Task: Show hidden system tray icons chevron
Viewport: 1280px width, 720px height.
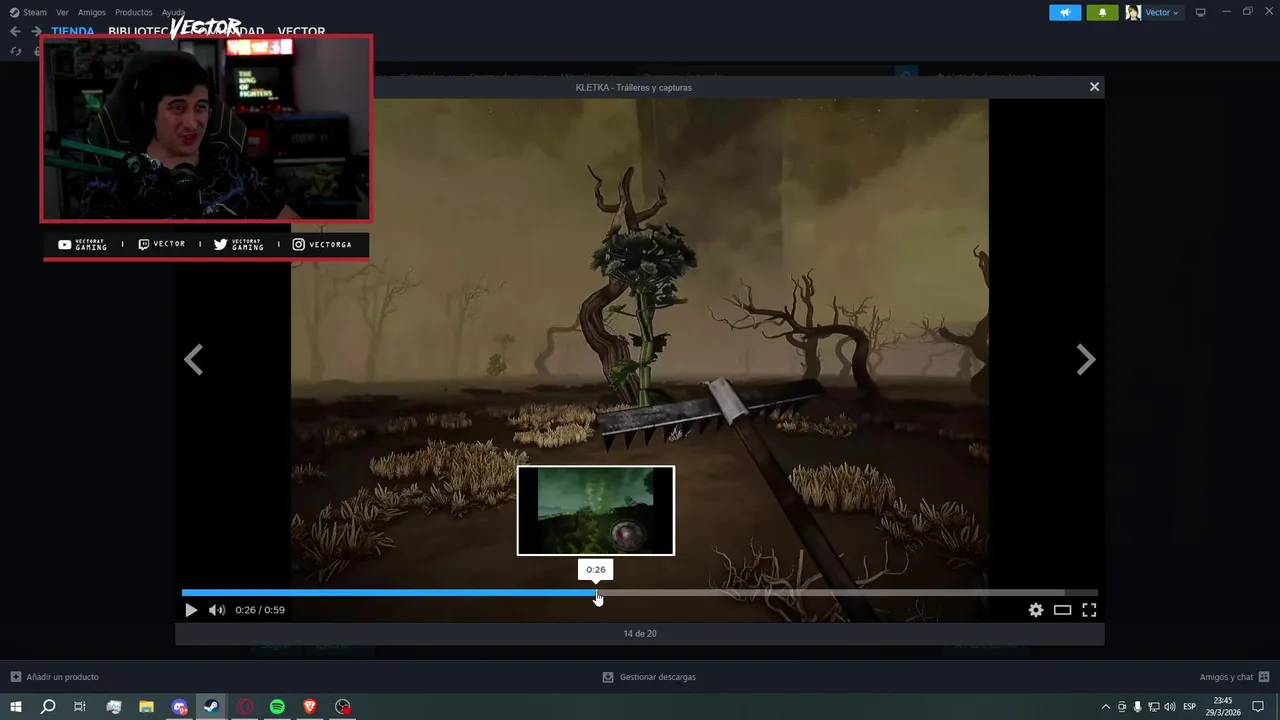Action: (1105, 707)
